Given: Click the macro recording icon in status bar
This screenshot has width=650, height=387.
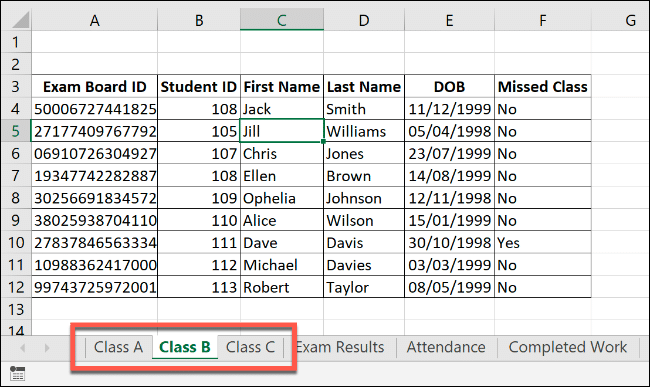Looking at the screenshot, I should (17, 373).
